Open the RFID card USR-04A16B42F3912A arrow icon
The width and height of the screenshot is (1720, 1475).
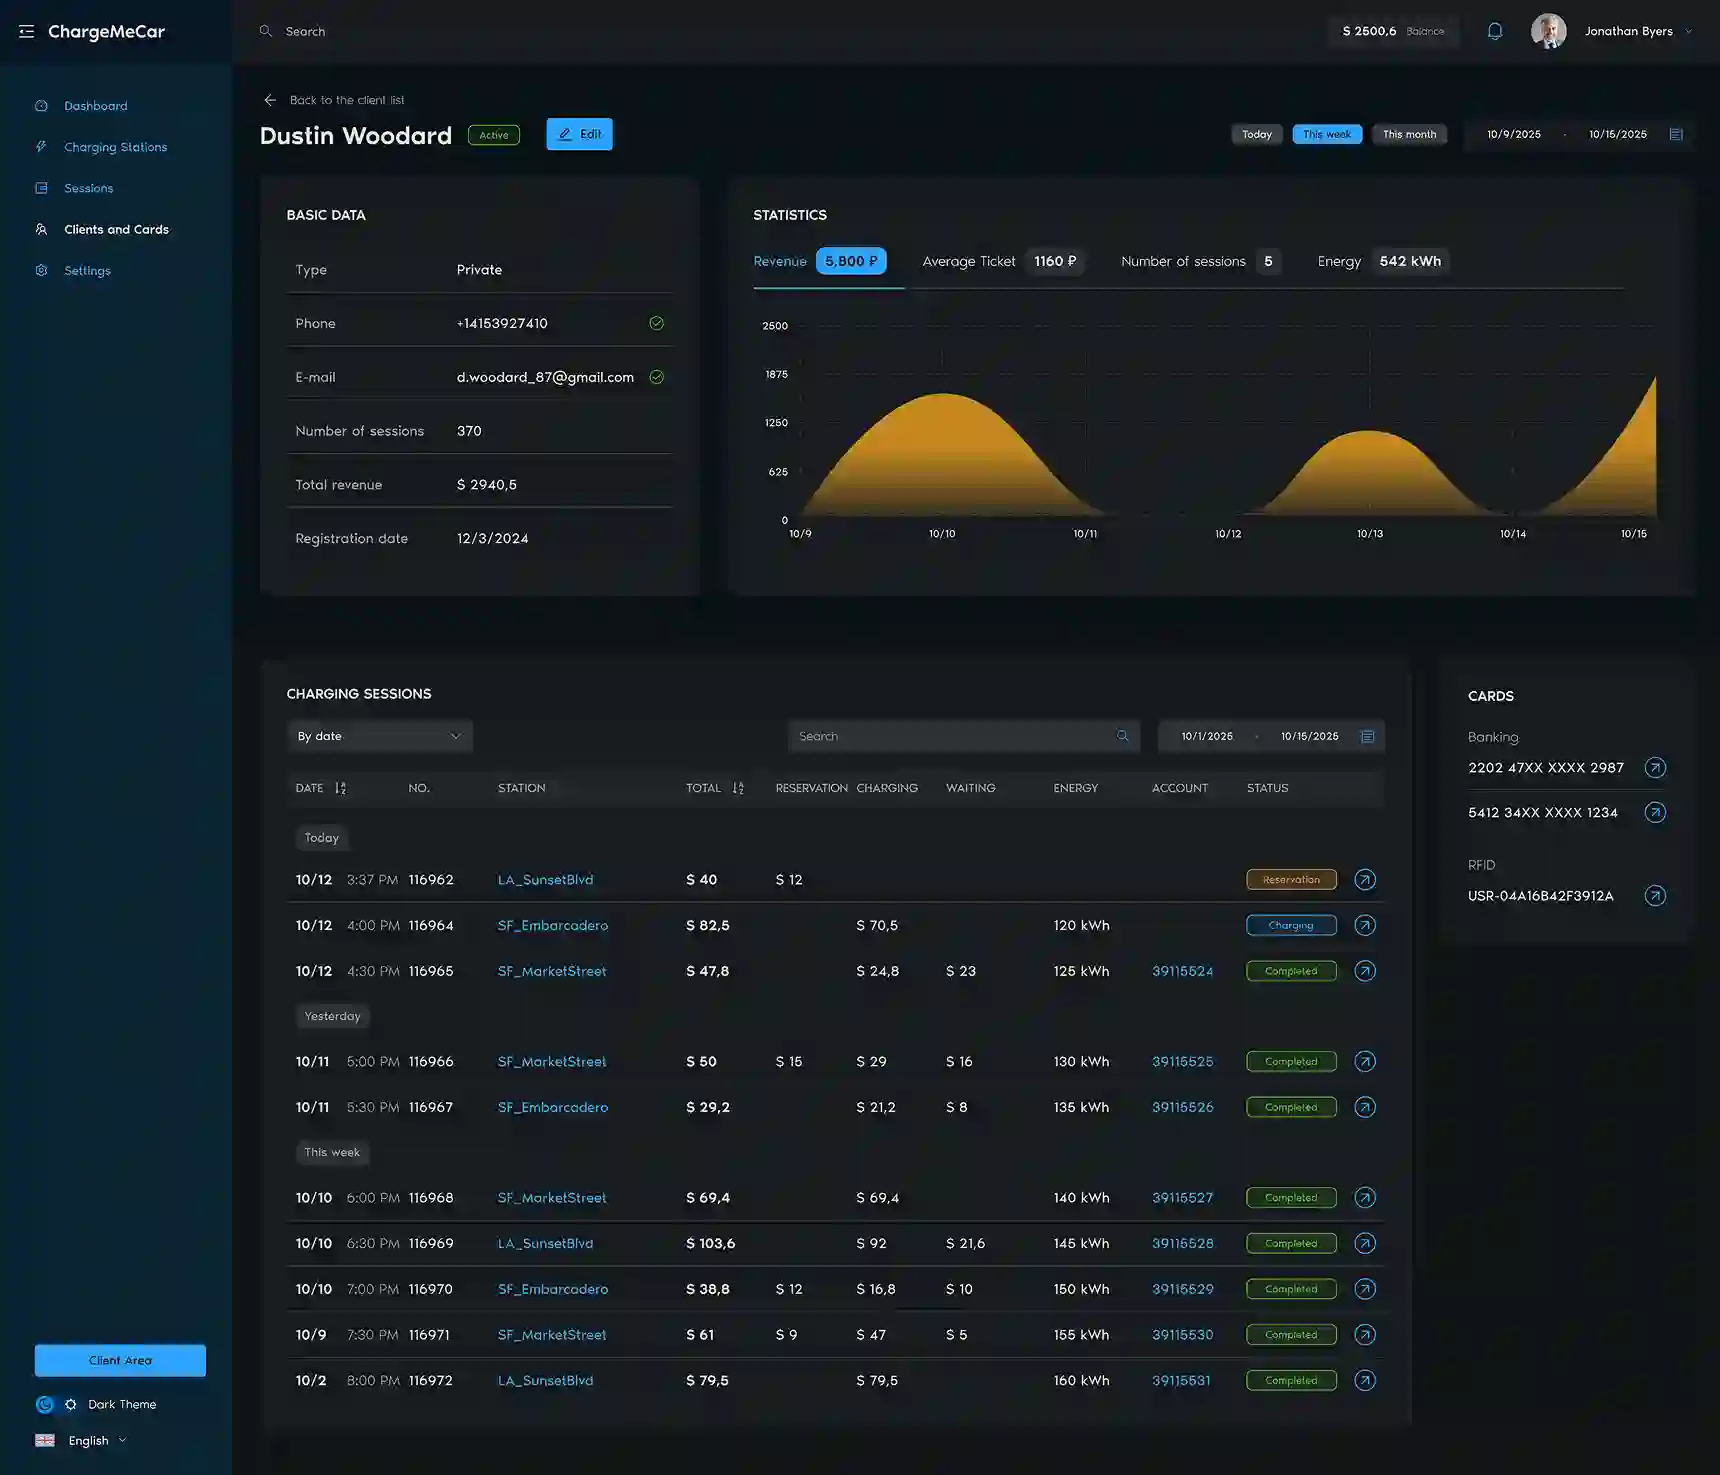point(1655,896)
